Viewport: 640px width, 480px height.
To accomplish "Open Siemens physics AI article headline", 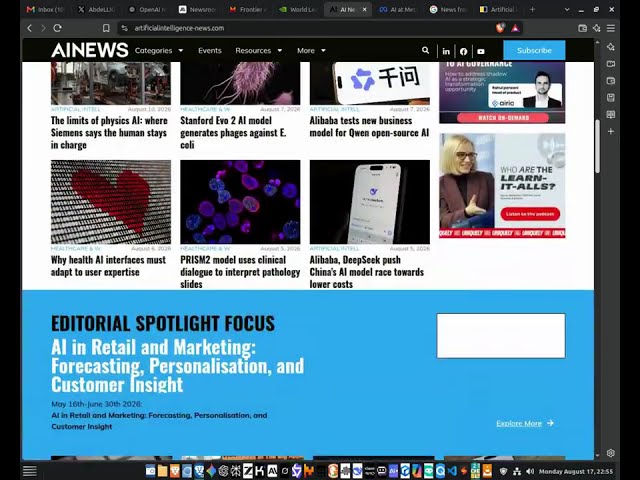I will (109, 133).
